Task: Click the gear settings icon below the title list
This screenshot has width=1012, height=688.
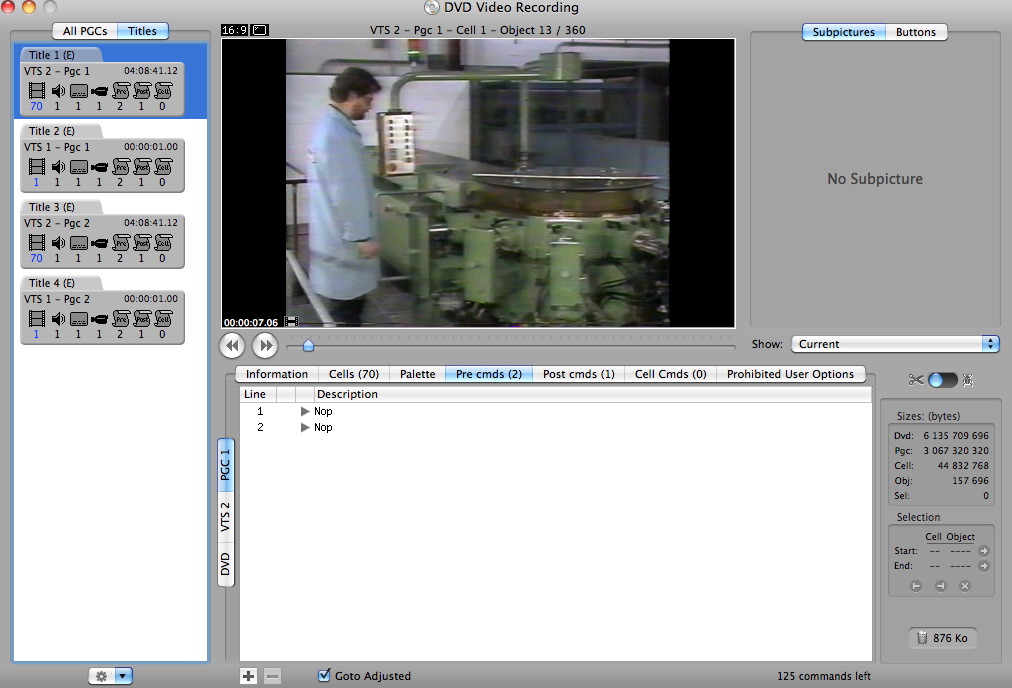Action: pos(102,676)
